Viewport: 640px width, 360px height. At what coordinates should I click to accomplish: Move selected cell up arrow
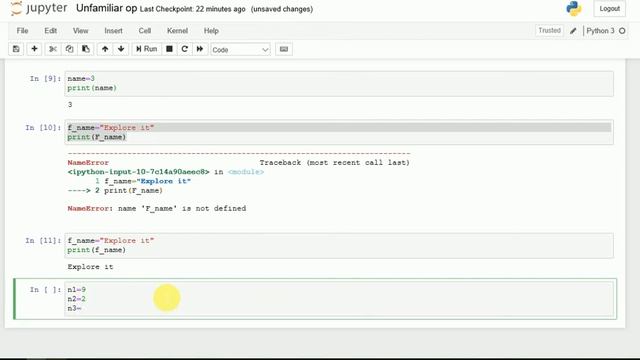point(105,49)
